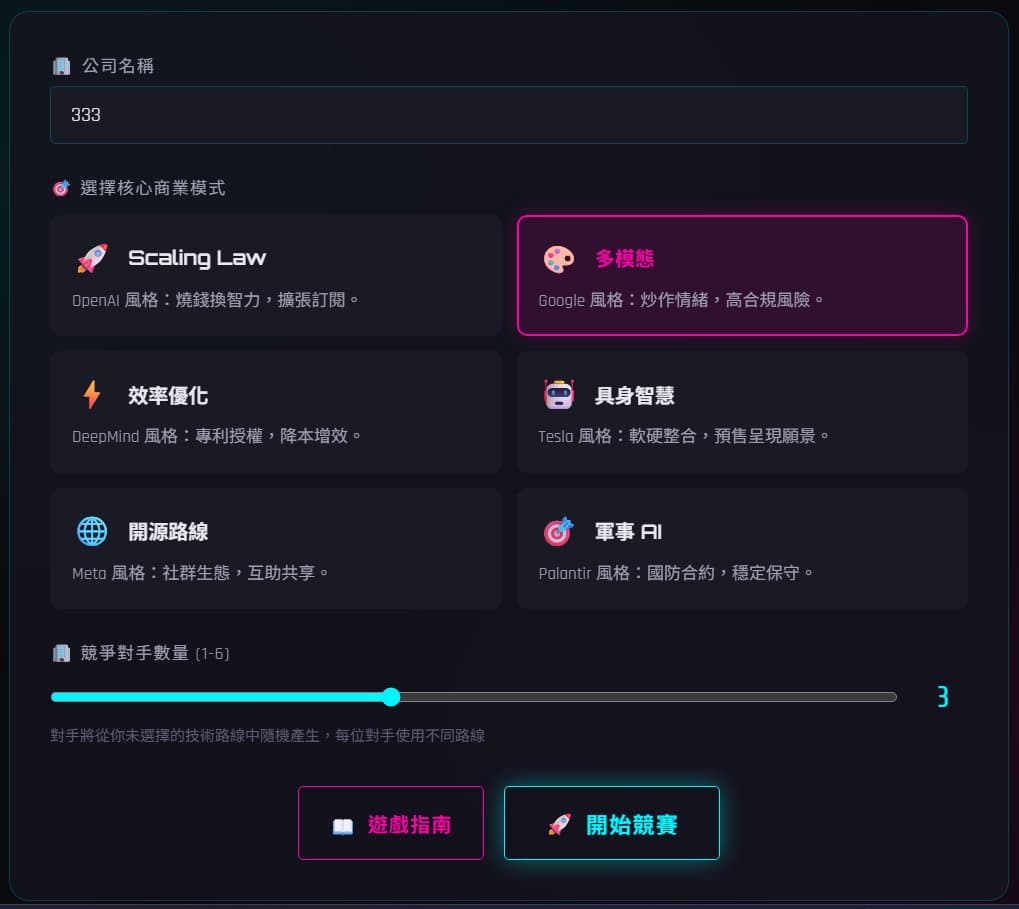Click the rocket icon on the Scaling Law card

pos(92,257)
